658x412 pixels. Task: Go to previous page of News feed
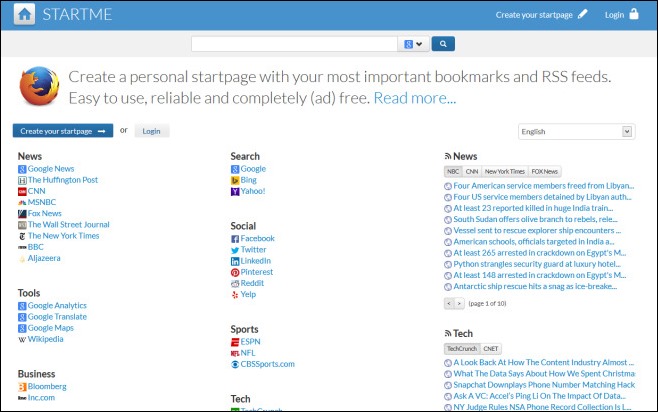449,302
